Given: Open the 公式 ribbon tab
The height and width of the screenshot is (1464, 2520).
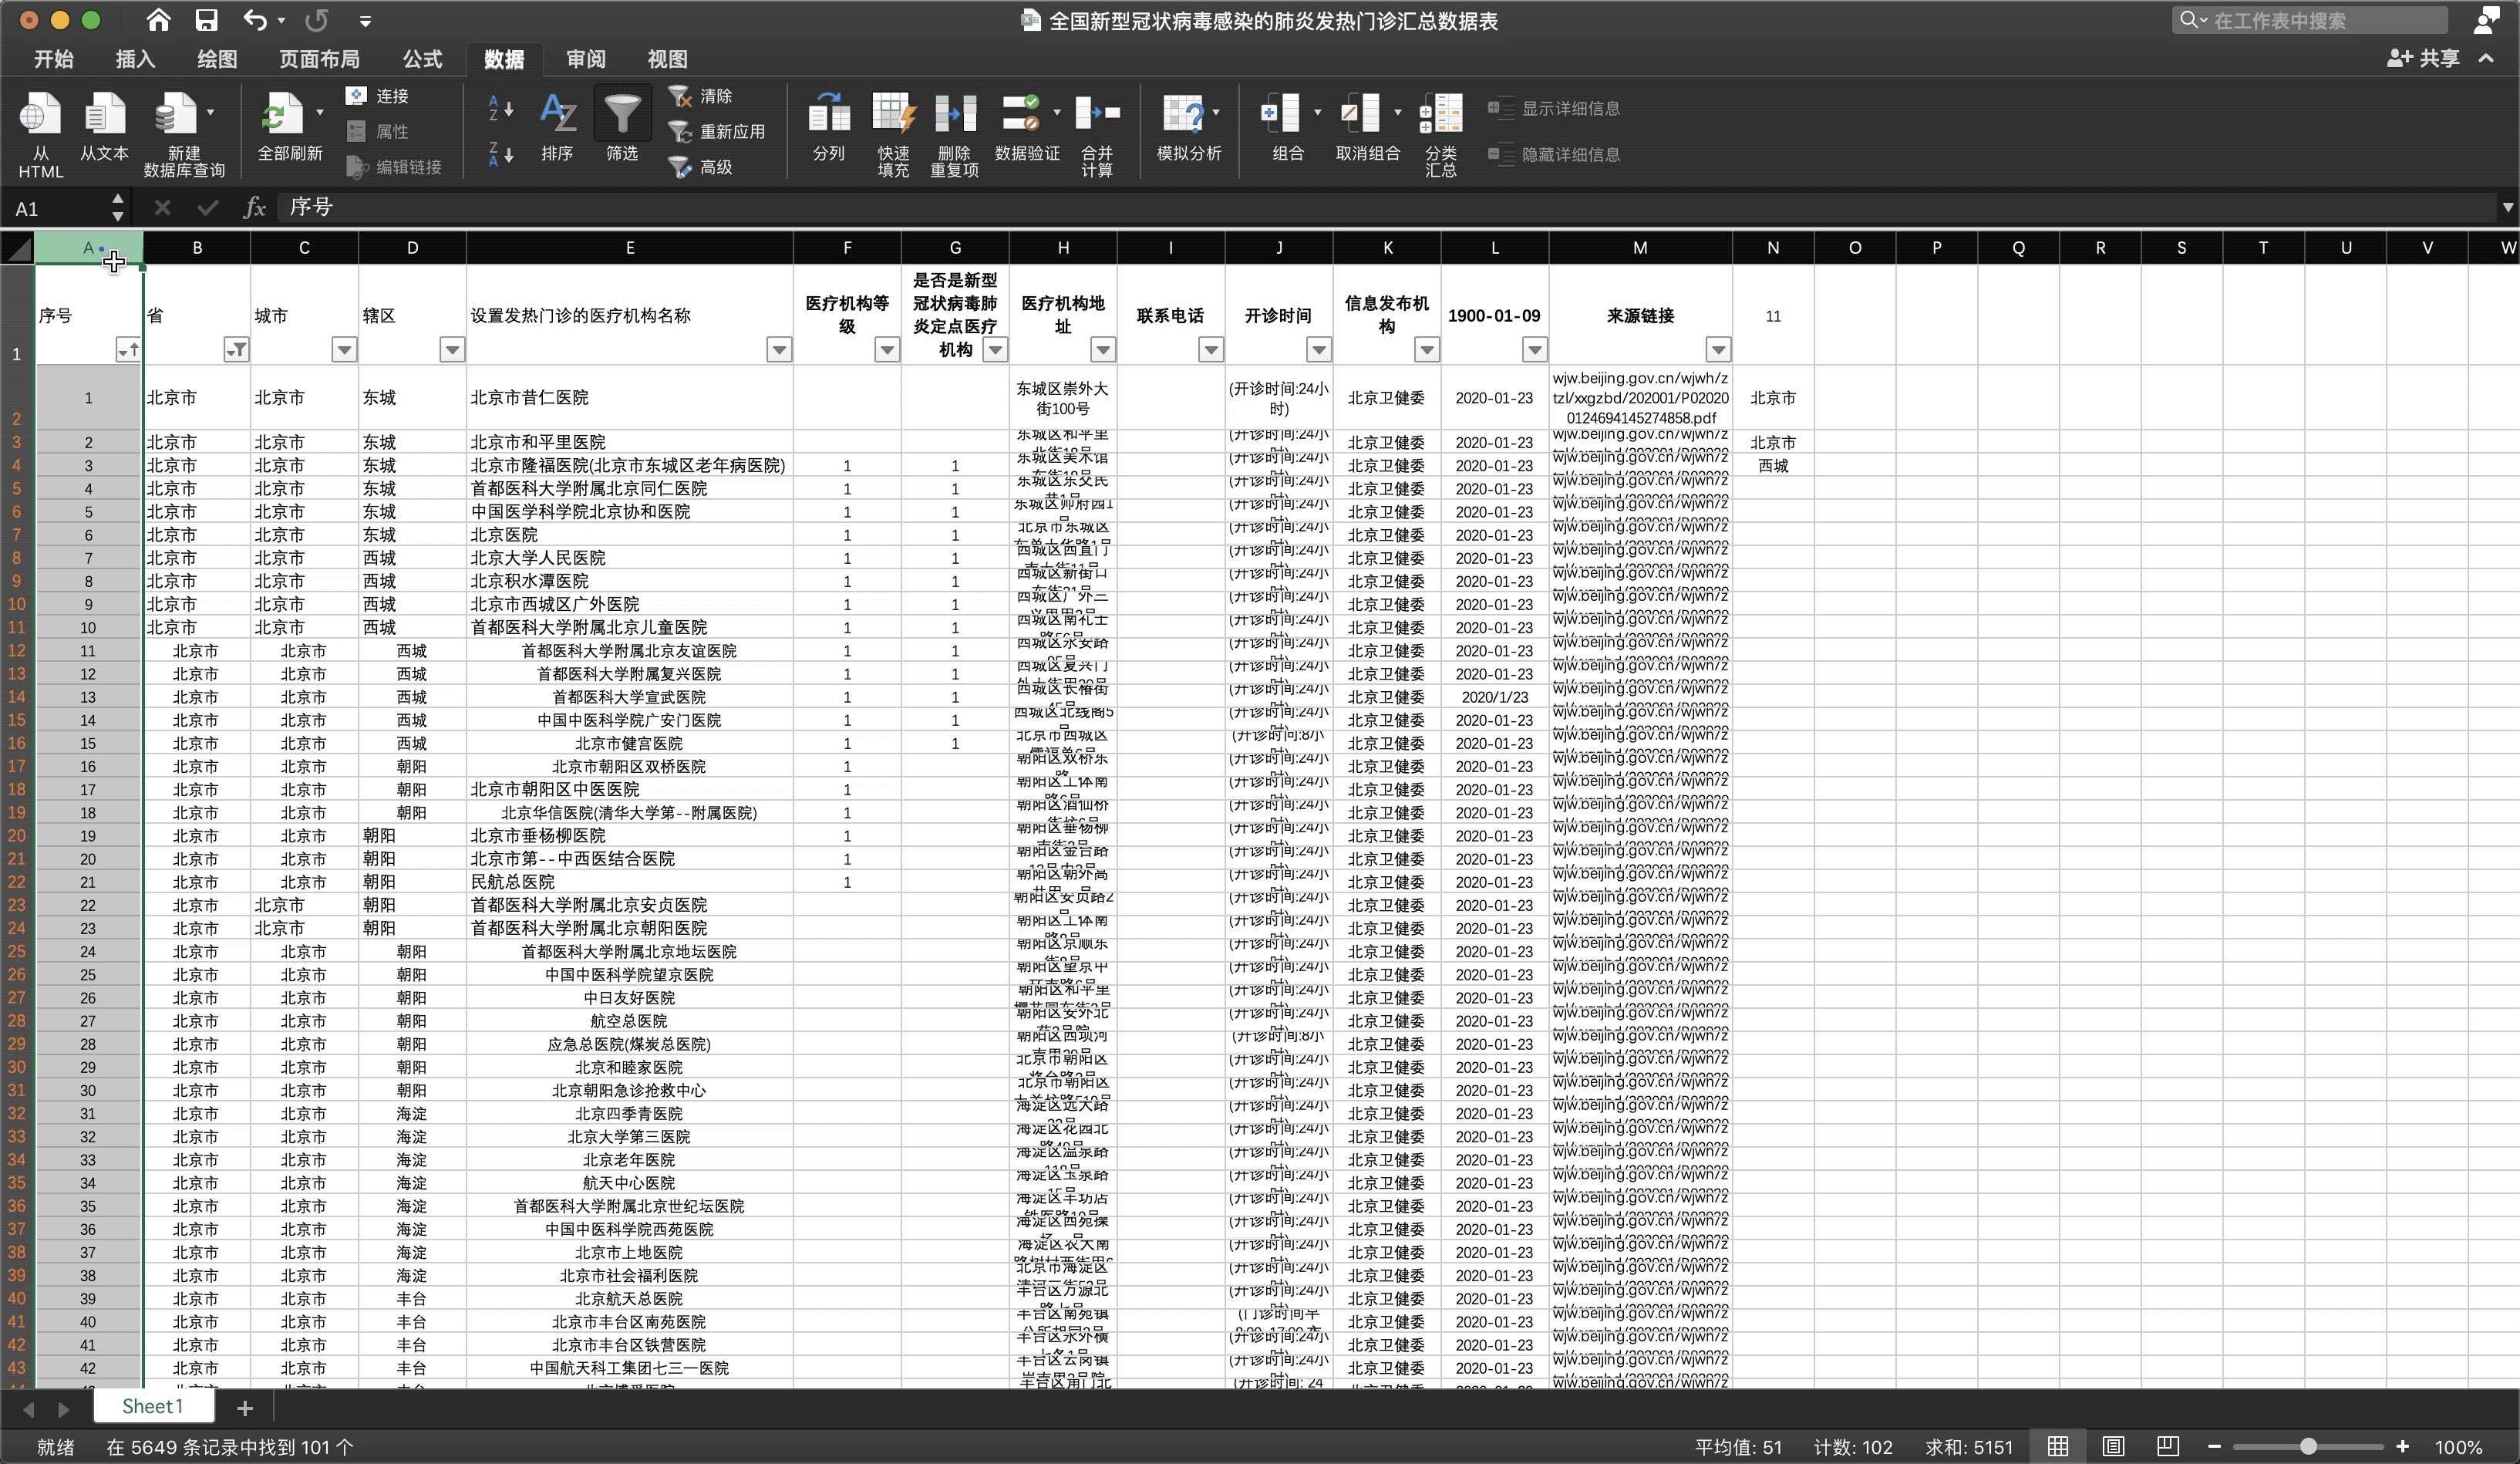Looking at the screenshot, I should point(422,59).
